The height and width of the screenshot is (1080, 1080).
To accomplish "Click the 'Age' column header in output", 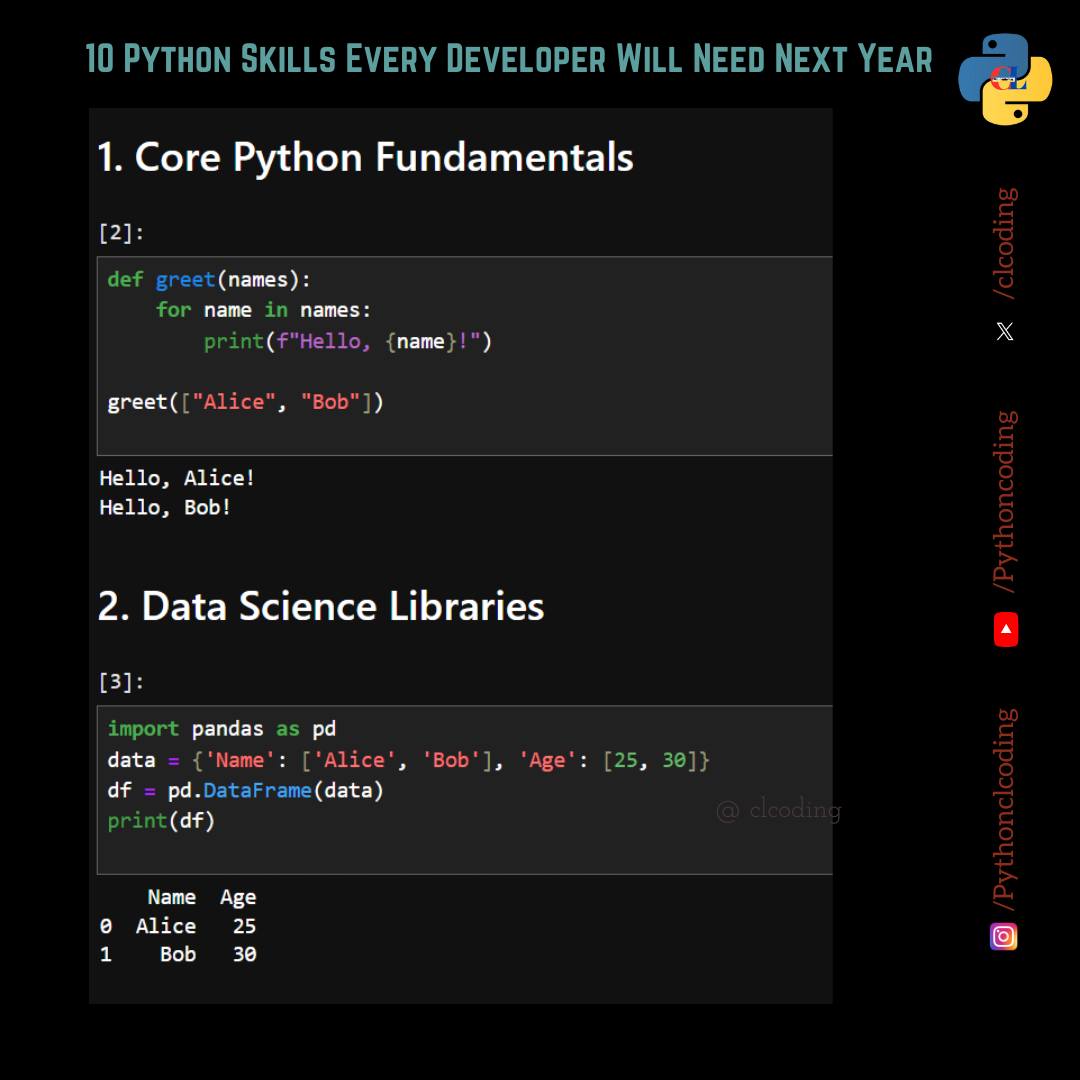I will pos(238,897).
